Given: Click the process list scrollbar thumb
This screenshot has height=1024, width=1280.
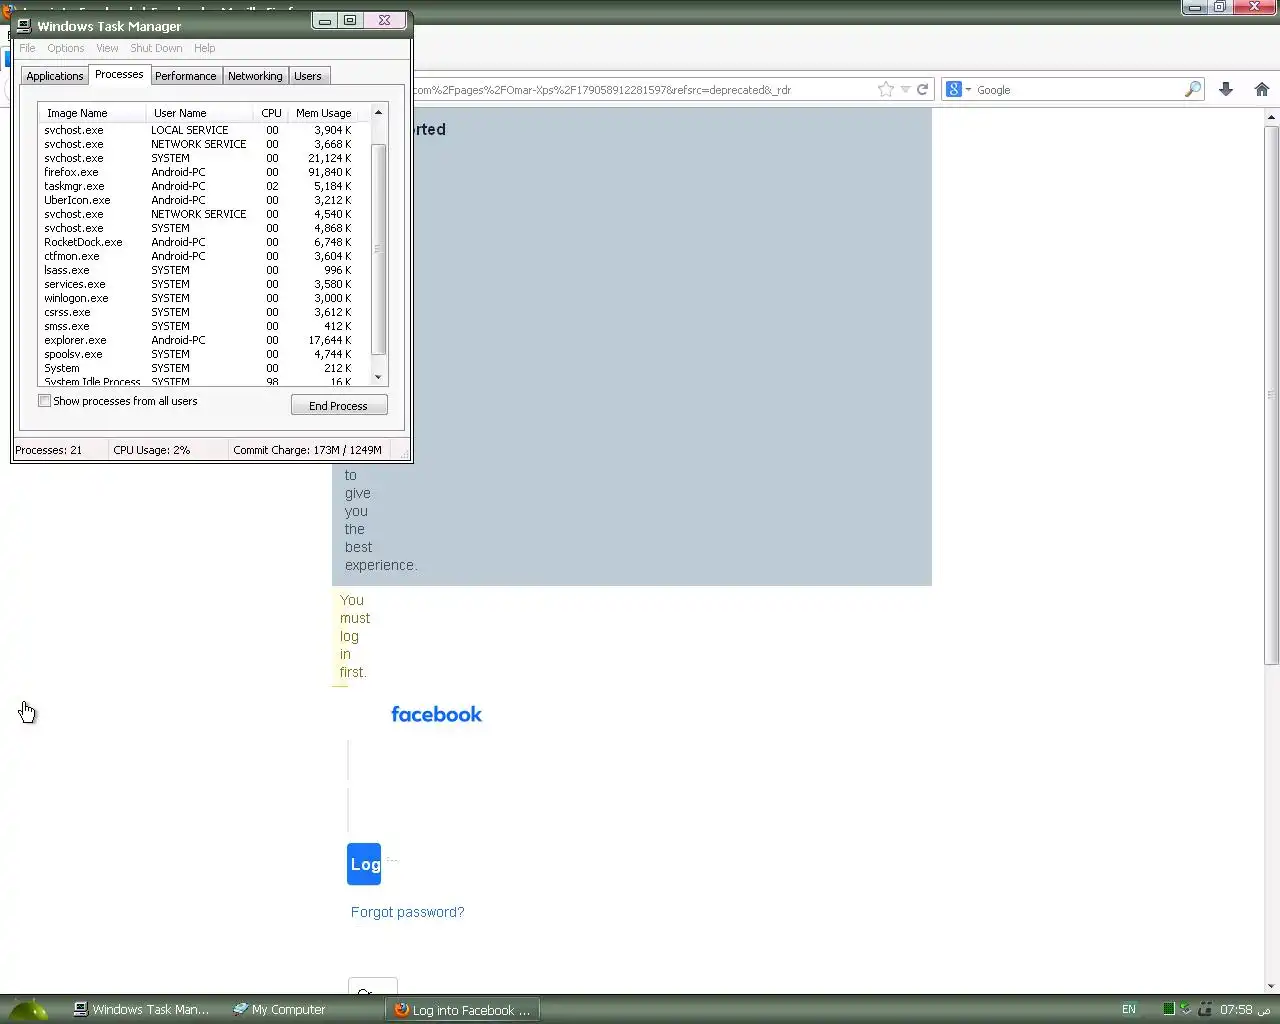Looking at the screenshot, I should 378,249.
